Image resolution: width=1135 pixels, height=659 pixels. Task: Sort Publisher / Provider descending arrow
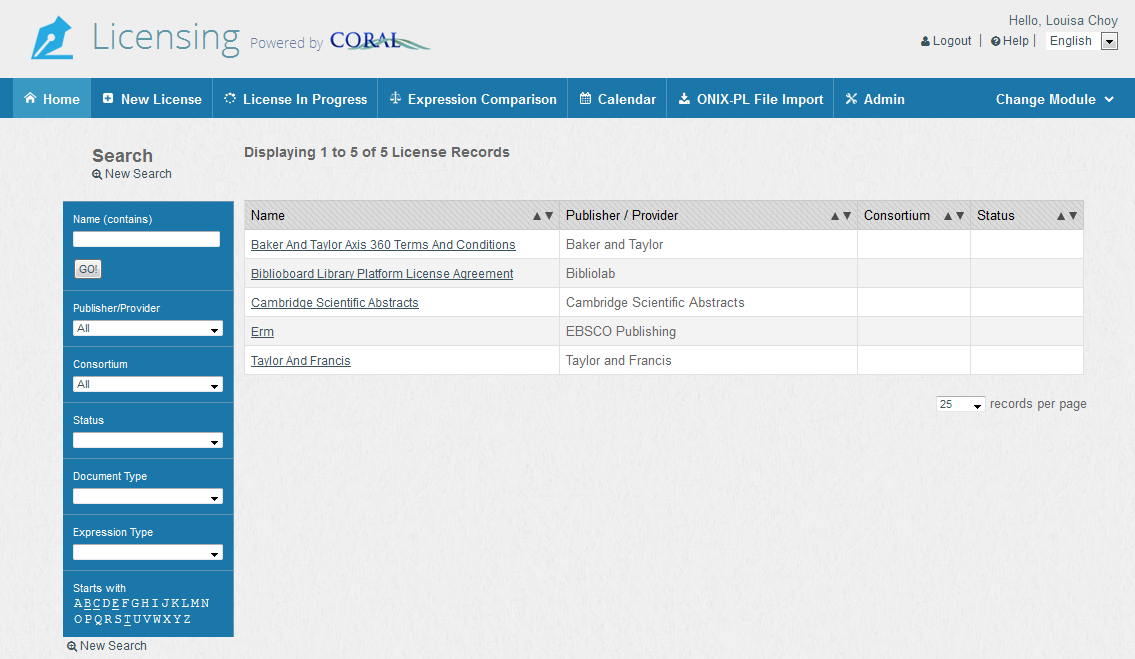847,216
